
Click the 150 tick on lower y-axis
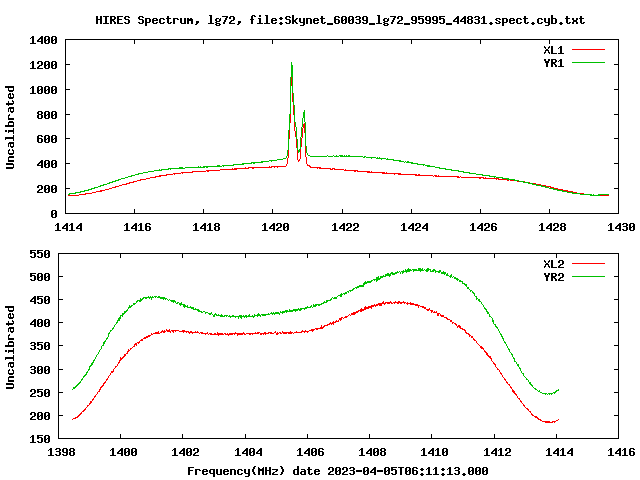40,439
